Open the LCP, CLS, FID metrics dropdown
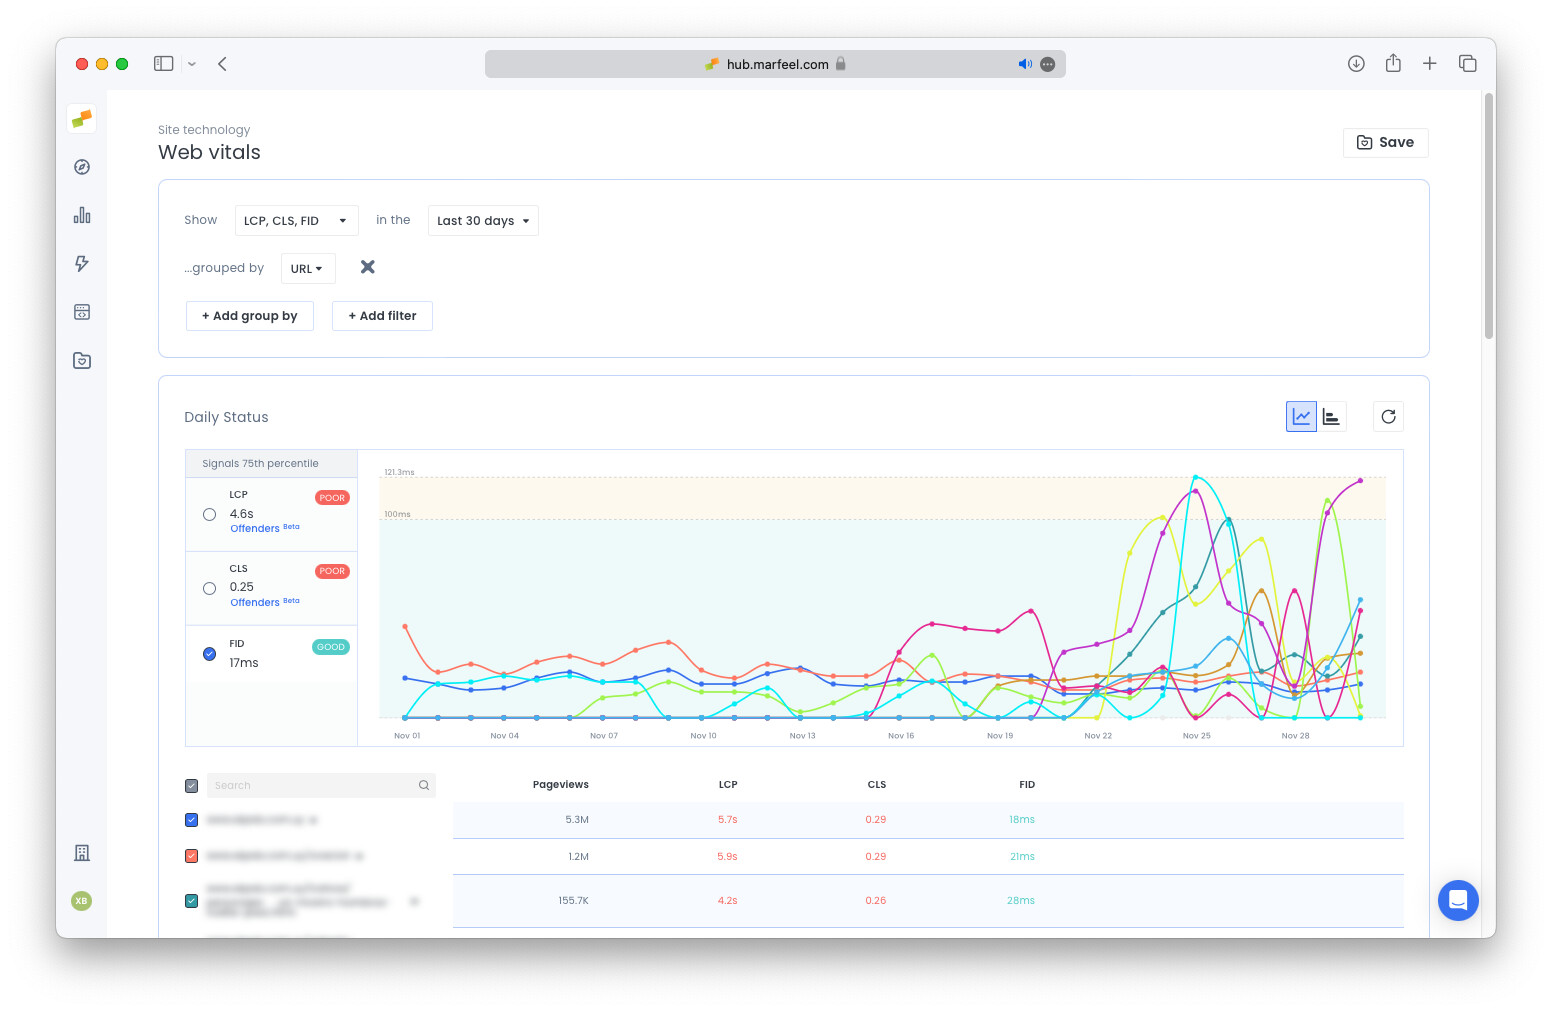1552x1012 pixels. coord(296,221)
